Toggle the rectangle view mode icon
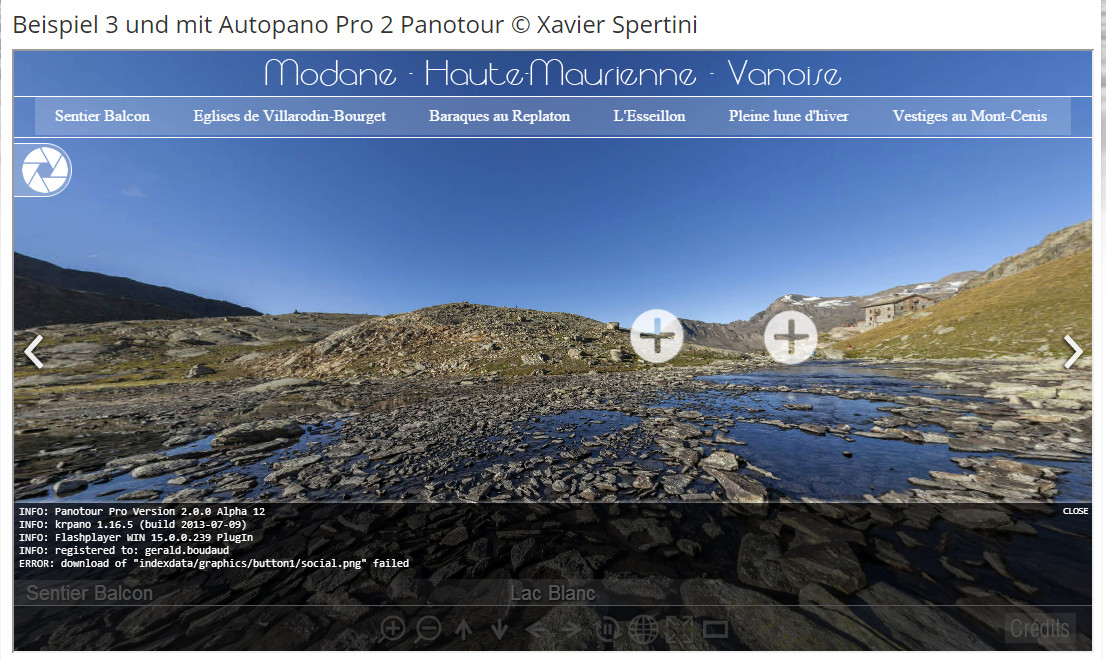The width and height of the screenshot is (1106, 660). pyautogui.click(x=715, y=628)
